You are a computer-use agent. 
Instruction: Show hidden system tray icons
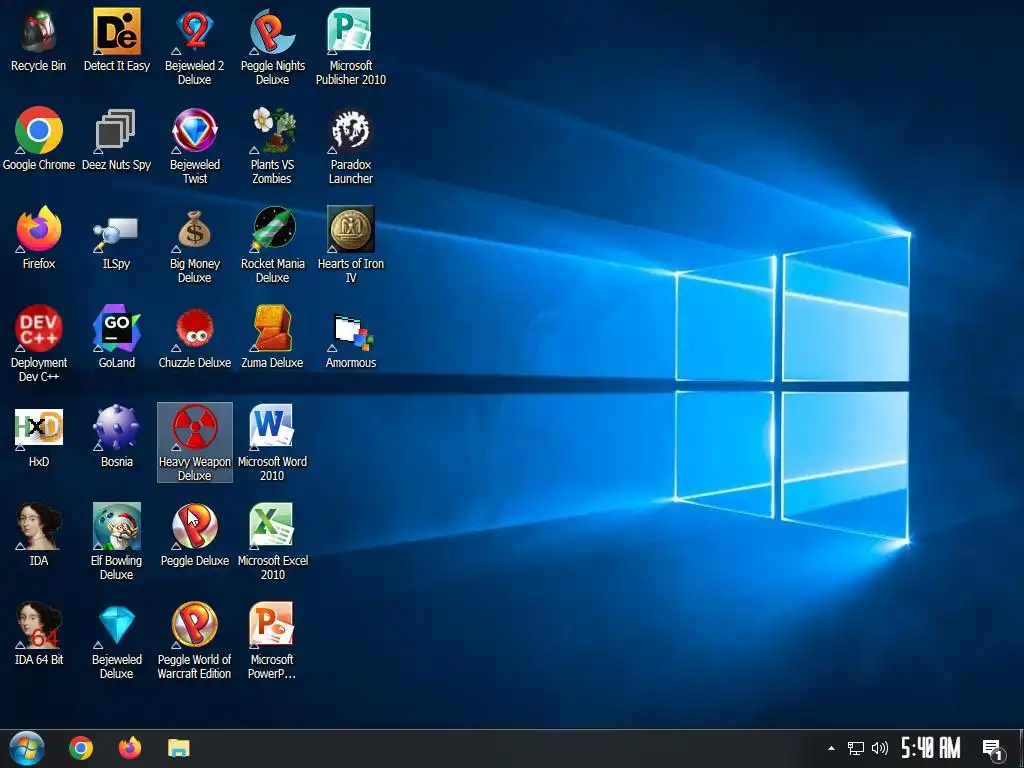tap(831, 748)
